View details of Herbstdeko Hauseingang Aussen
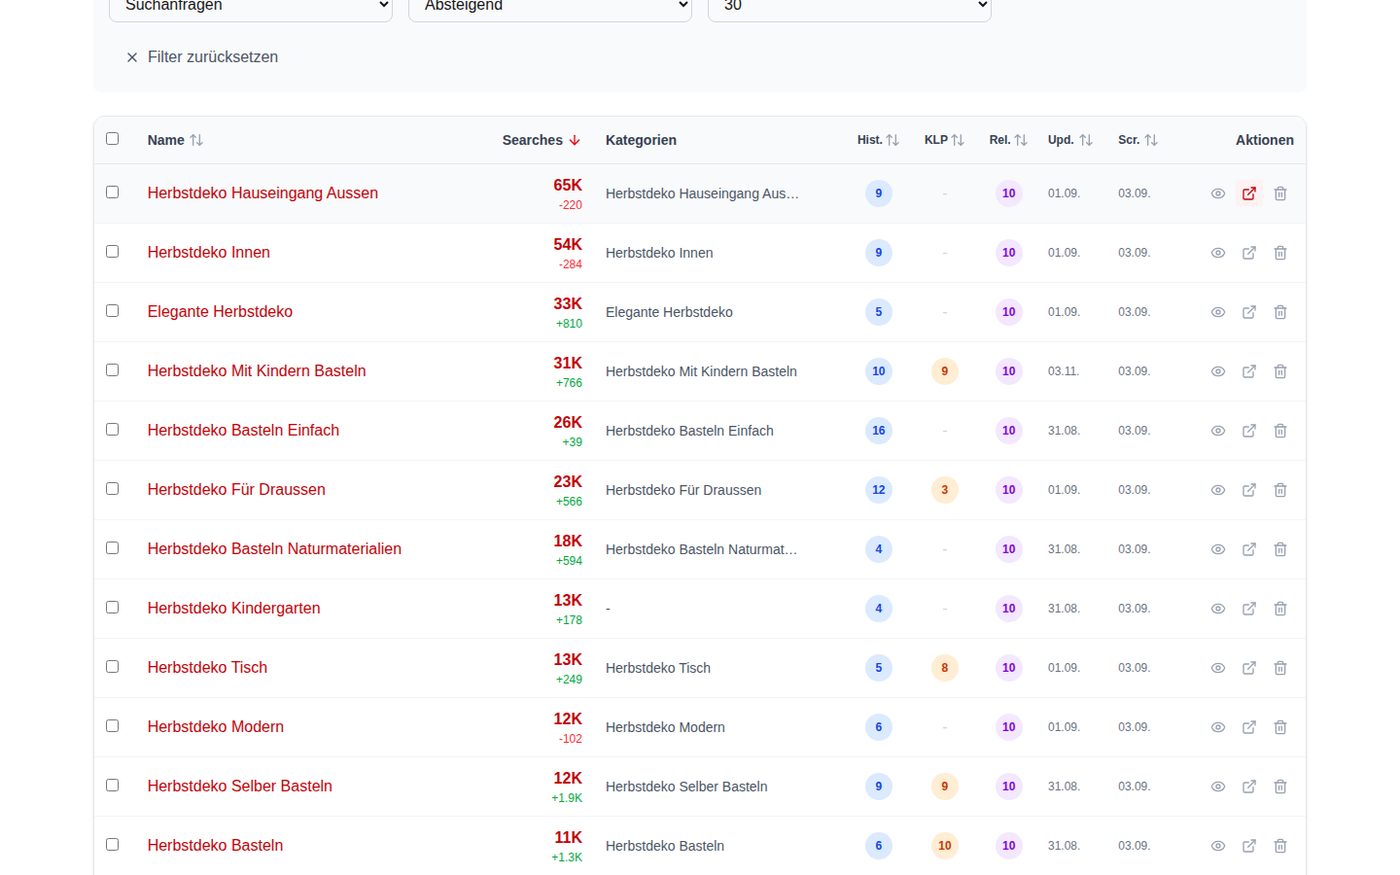This screenshot has height=875, width=1400. pos(1218,193)
